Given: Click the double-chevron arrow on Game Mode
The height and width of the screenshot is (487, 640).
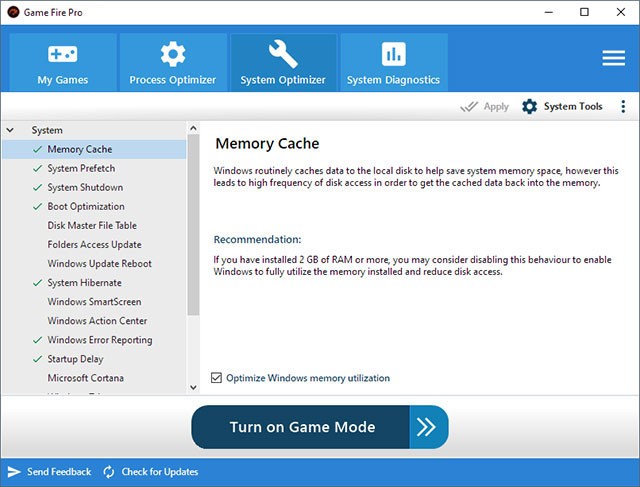Looking at the screenshot, I should click(x=427, y=427).
